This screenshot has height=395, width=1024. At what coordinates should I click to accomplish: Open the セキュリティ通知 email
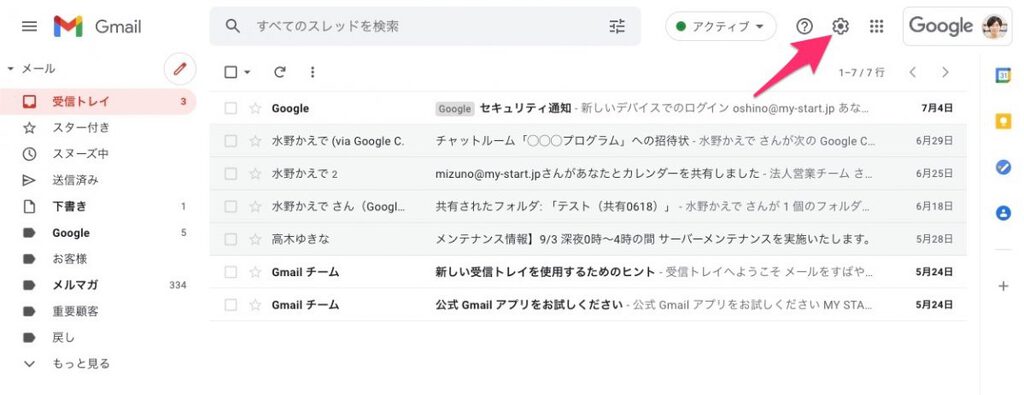point(588,108)
